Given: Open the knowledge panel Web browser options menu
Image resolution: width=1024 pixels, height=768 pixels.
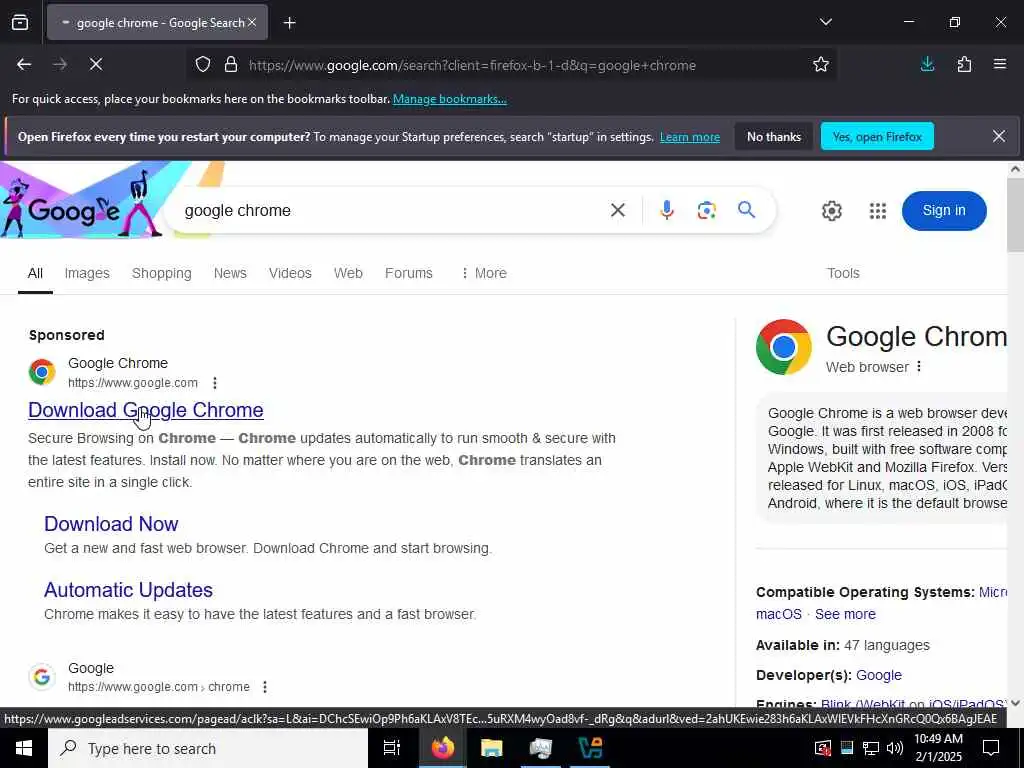Looking at the screenshot, I should tap(919, 366).
